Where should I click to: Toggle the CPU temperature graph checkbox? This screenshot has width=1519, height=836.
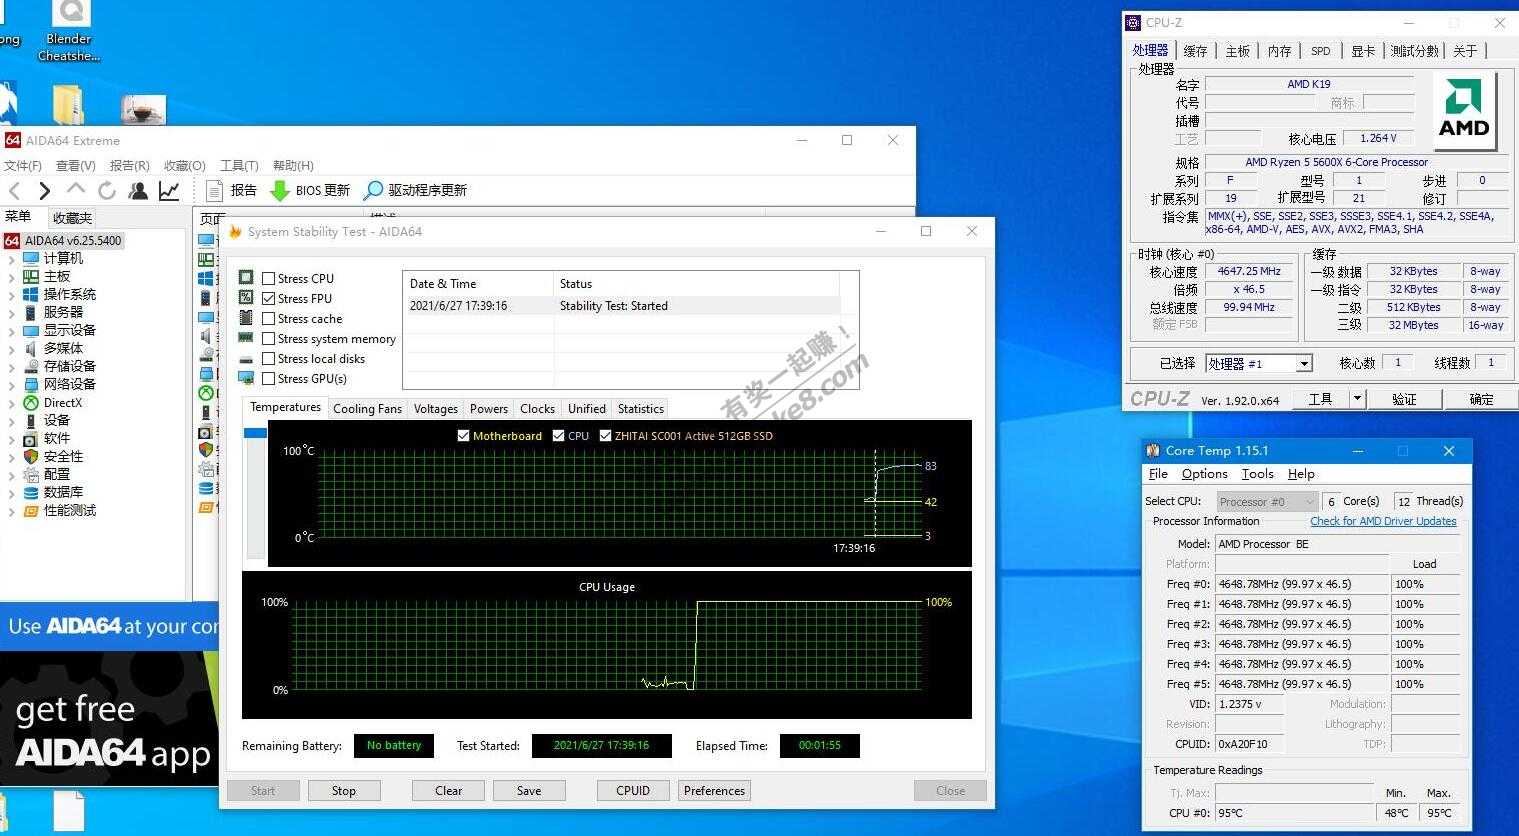click(558, 435)
